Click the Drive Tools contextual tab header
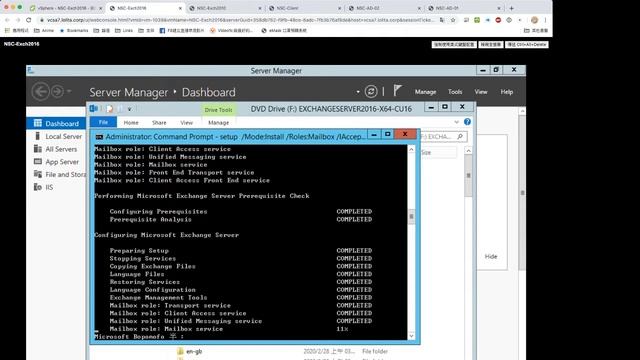 (218, 110)
